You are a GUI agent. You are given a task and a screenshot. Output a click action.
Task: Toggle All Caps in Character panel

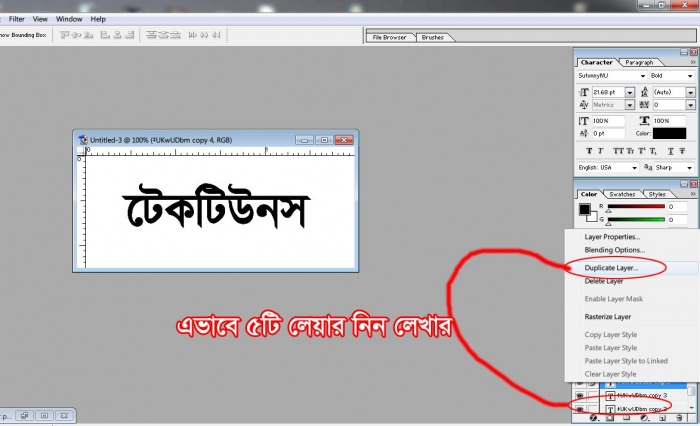(x=618, y=151)
